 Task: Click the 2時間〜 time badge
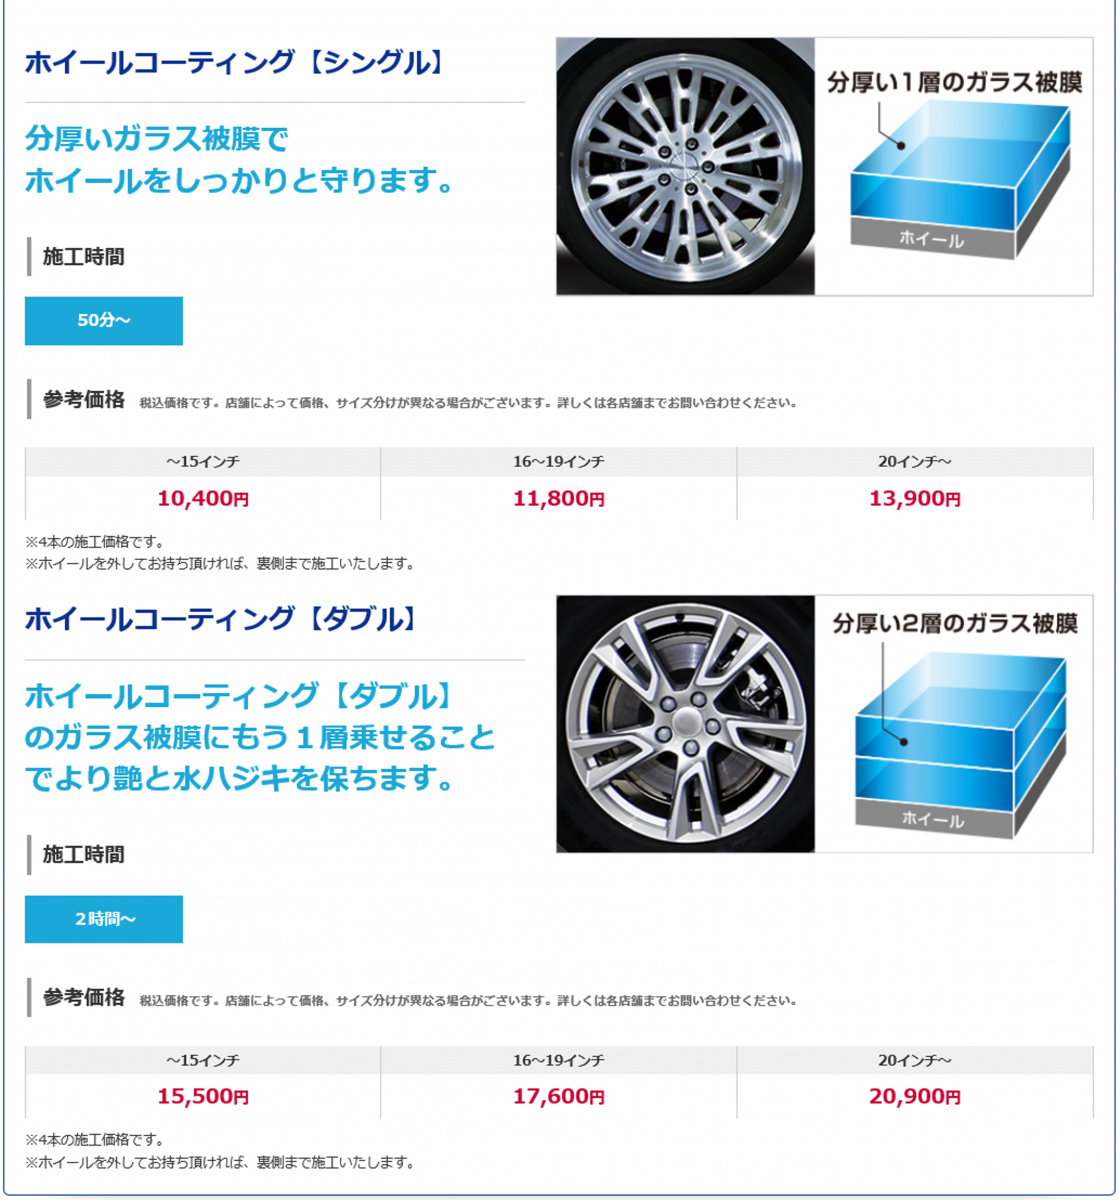(104, 919)
